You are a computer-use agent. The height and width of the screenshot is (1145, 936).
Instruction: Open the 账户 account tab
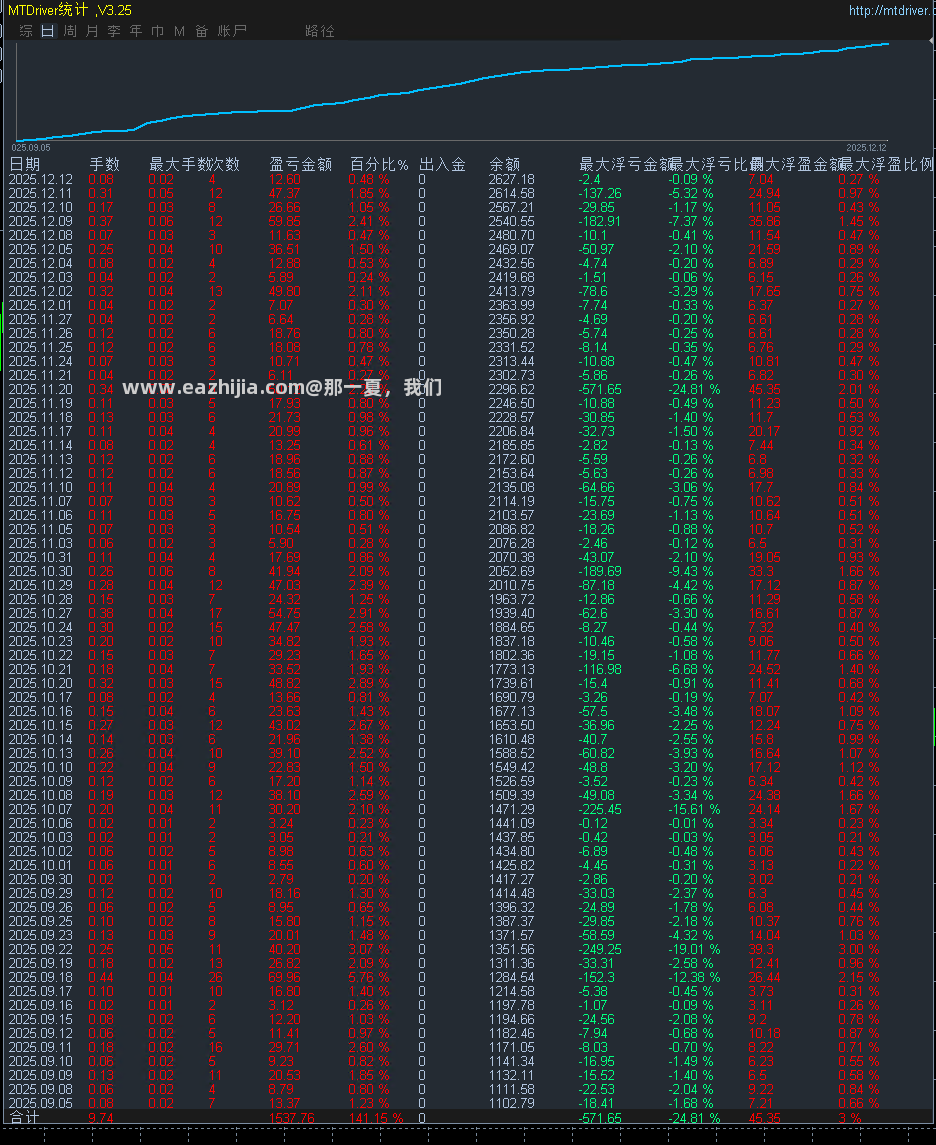[232, 31]
